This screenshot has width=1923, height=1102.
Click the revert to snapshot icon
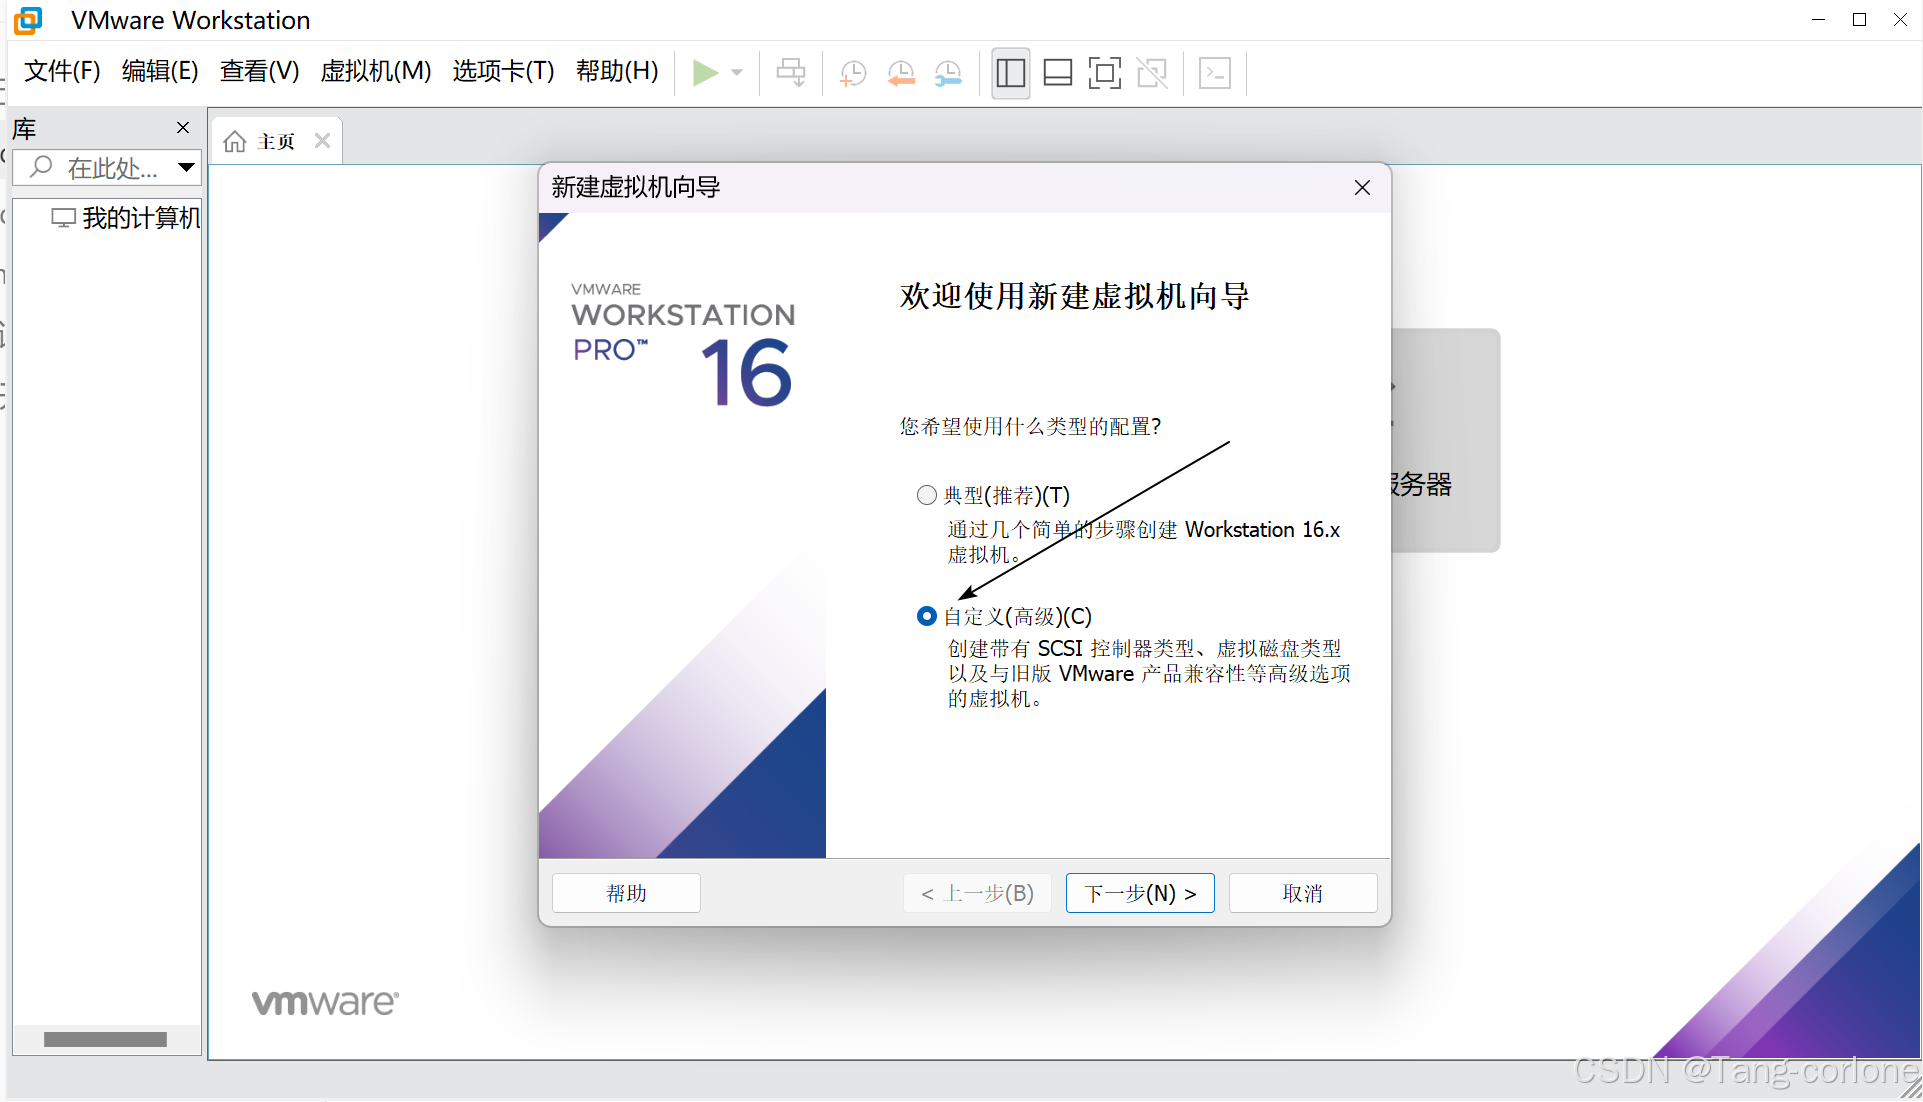pos(900,72)
